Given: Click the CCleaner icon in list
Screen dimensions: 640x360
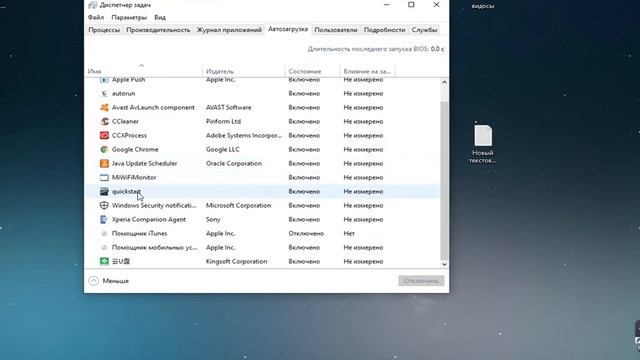Looking at the screenshot, I should 104,121.
